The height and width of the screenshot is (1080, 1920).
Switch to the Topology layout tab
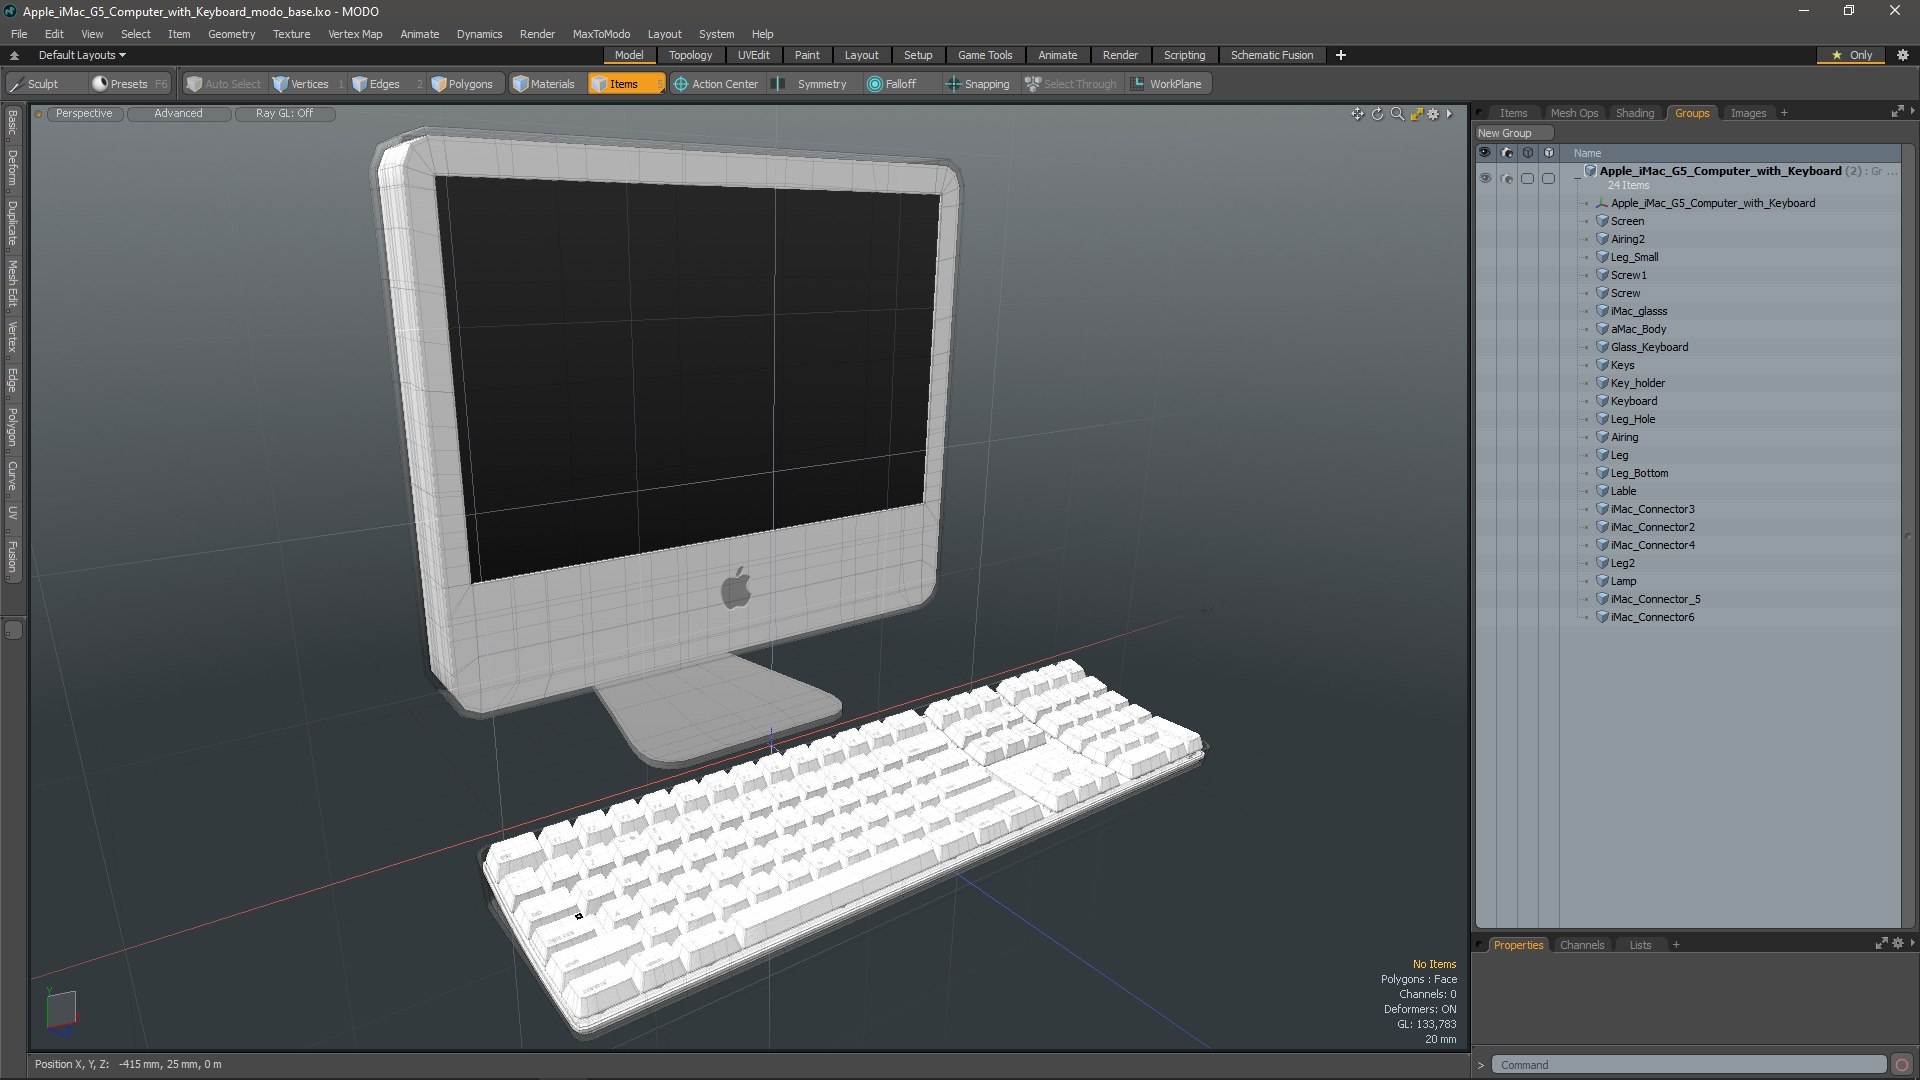point(690,55)
